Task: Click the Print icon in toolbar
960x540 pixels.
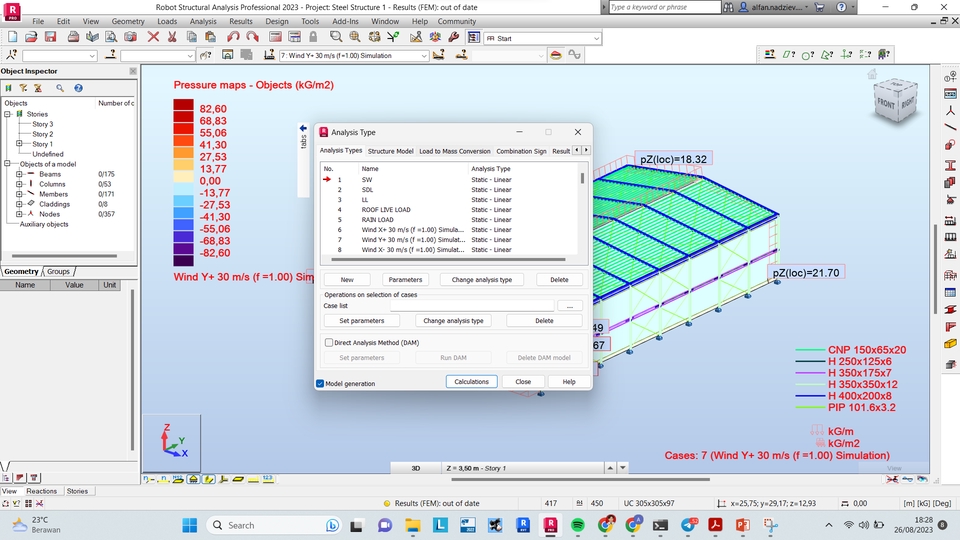Action: point(73,37)
